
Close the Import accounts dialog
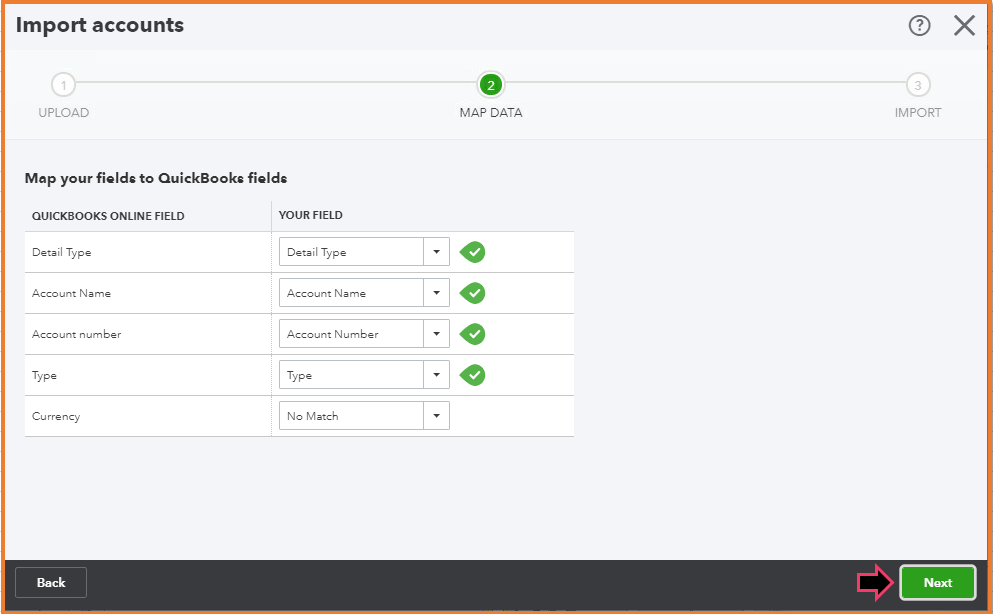(x=964, y=26)
